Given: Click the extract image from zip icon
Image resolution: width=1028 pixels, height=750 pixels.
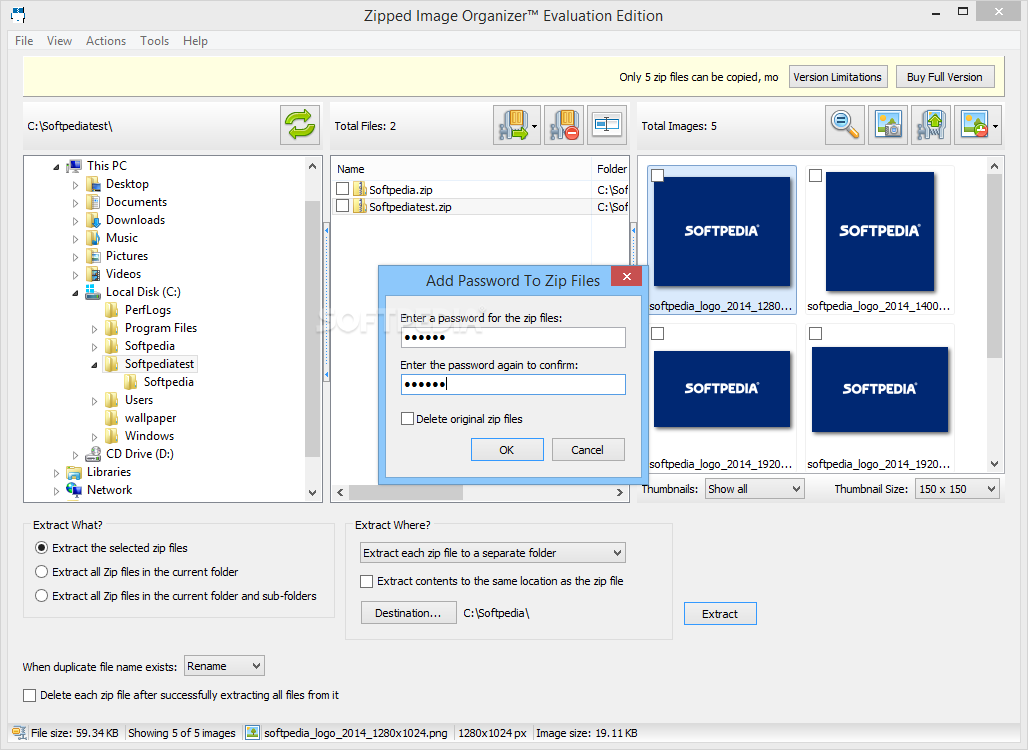Looking at the screenshot, I should coord(931,125).
